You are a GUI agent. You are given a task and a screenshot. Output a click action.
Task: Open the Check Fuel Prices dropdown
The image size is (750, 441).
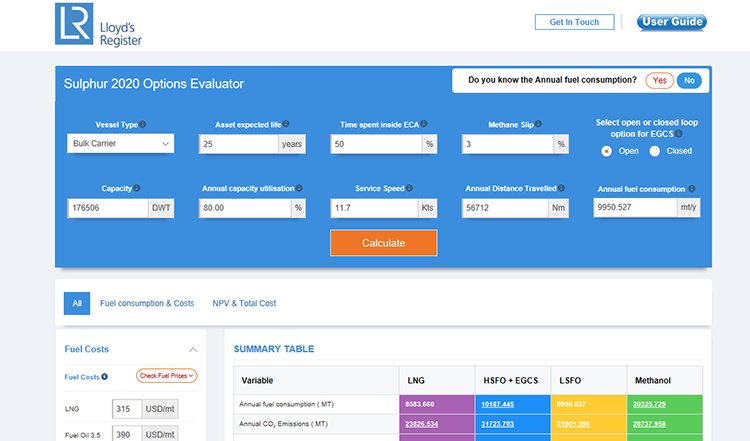point(166,376)
